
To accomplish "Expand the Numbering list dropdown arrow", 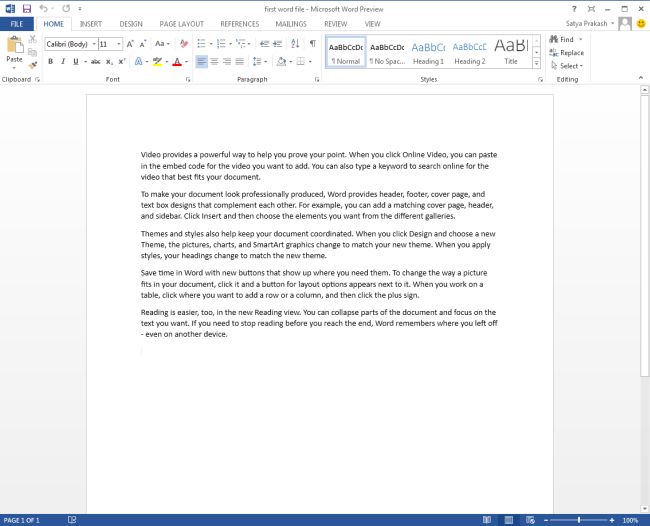I will pyautogui.click(x=230, y=44).
